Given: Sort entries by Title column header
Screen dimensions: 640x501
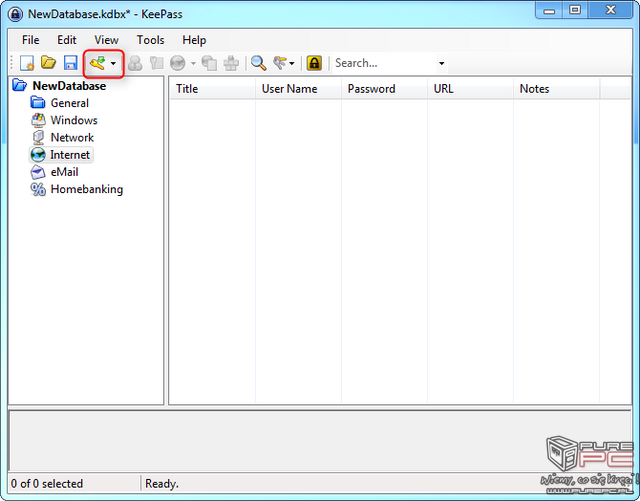Looking at the screenshot, I should (x=212, y=89).
